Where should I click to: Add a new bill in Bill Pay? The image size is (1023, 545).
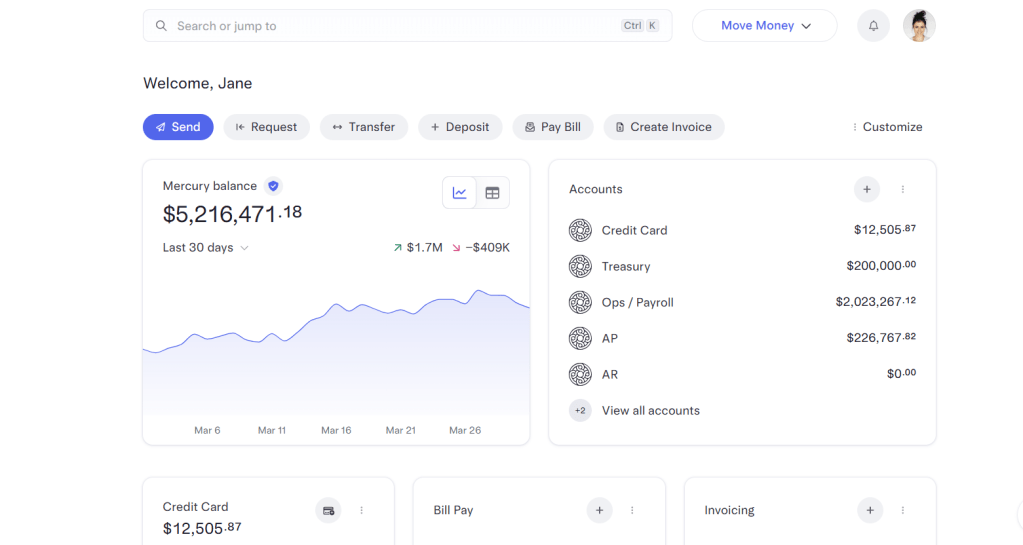599,510
